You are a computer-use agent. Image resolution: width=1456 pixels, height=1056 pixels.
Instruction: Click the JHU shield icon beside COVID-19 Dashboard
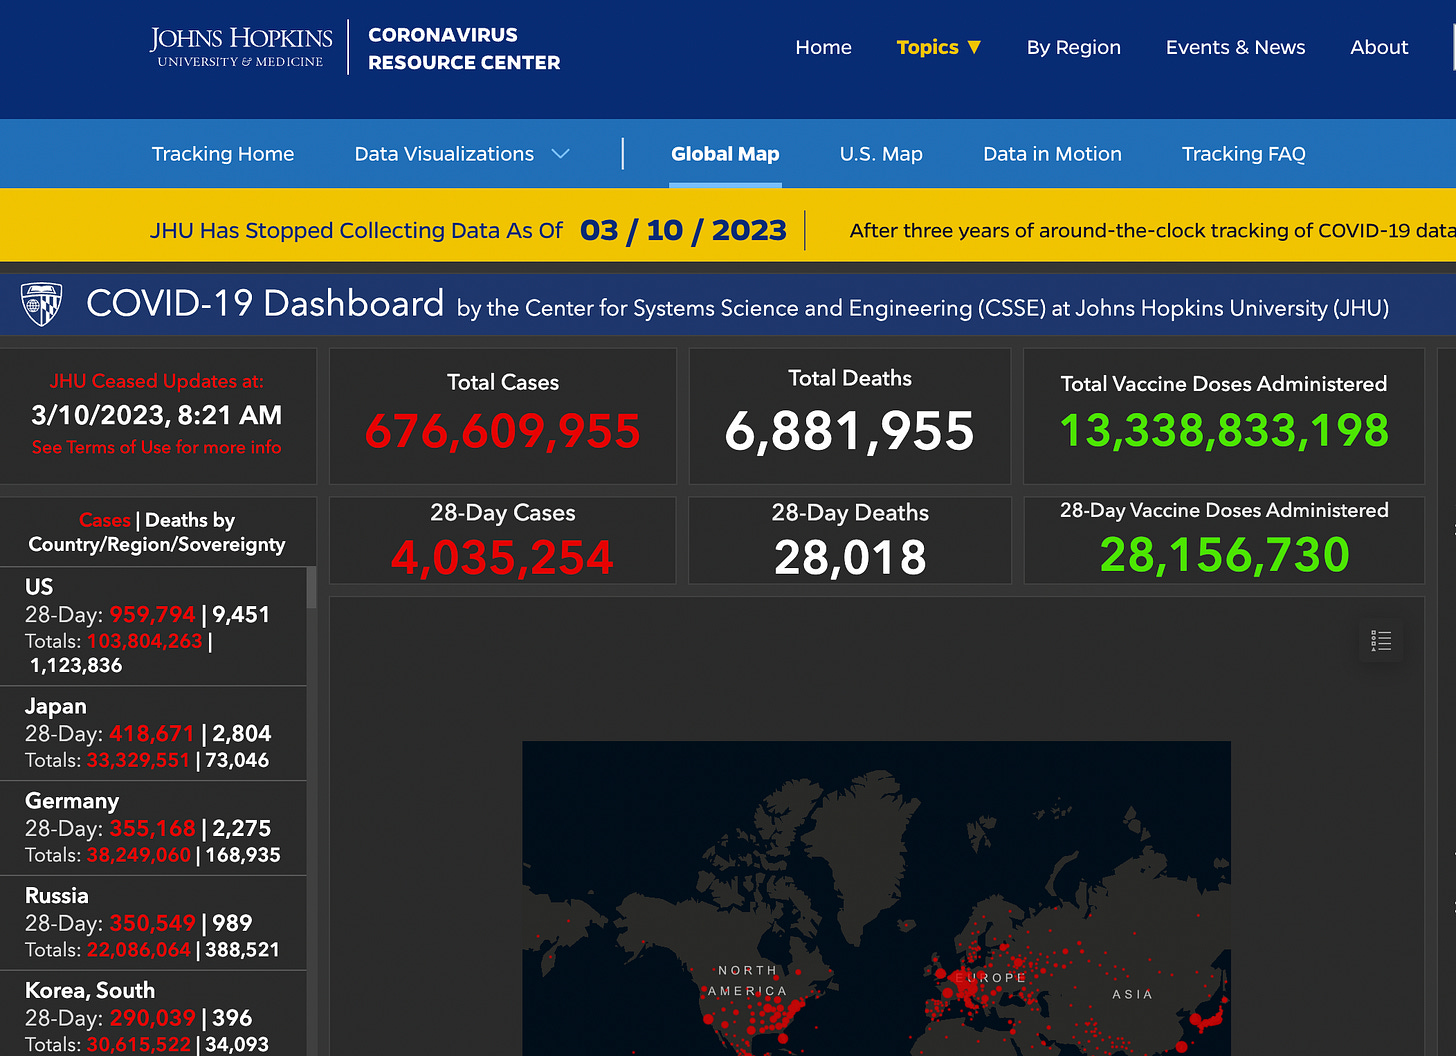pyautogui.click(x=41, y=304)
